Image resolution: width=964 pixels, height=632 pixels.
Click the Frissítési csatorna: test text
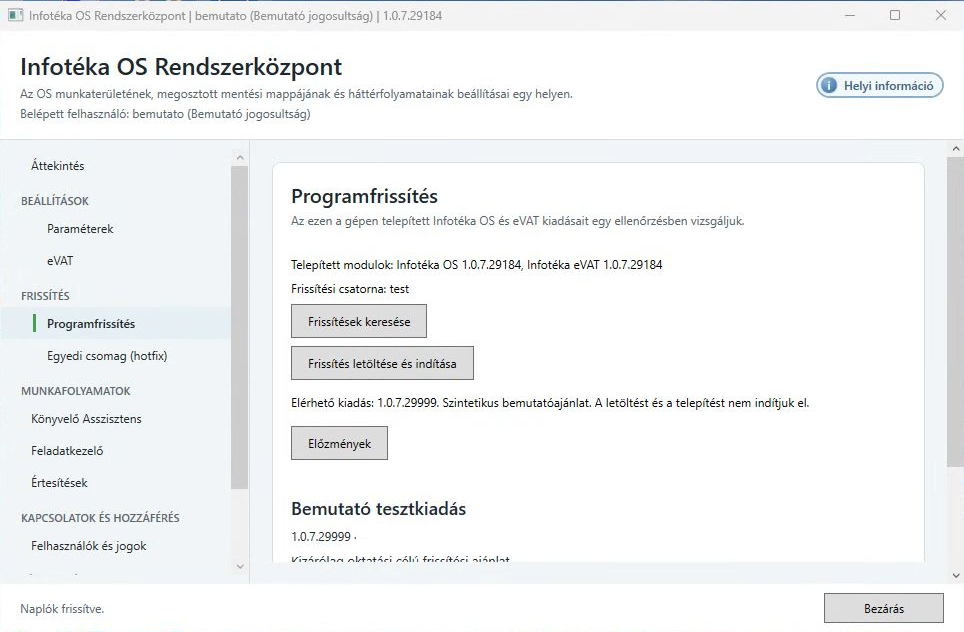click(x=350, y=289)
